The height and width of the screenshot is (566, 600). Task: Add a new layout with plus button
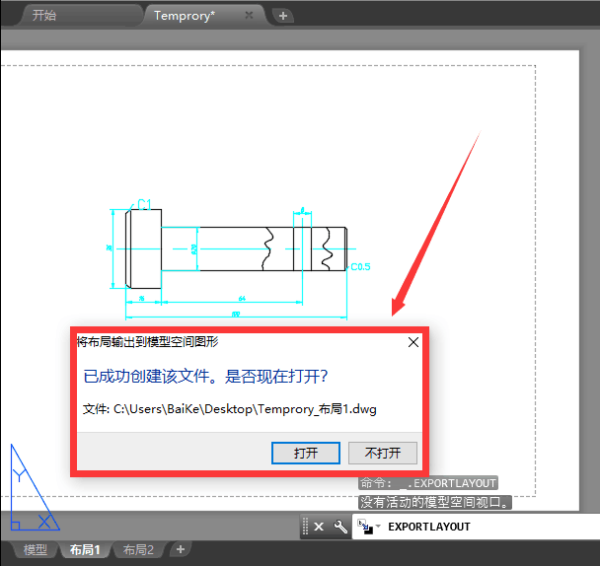click(180, 550)
